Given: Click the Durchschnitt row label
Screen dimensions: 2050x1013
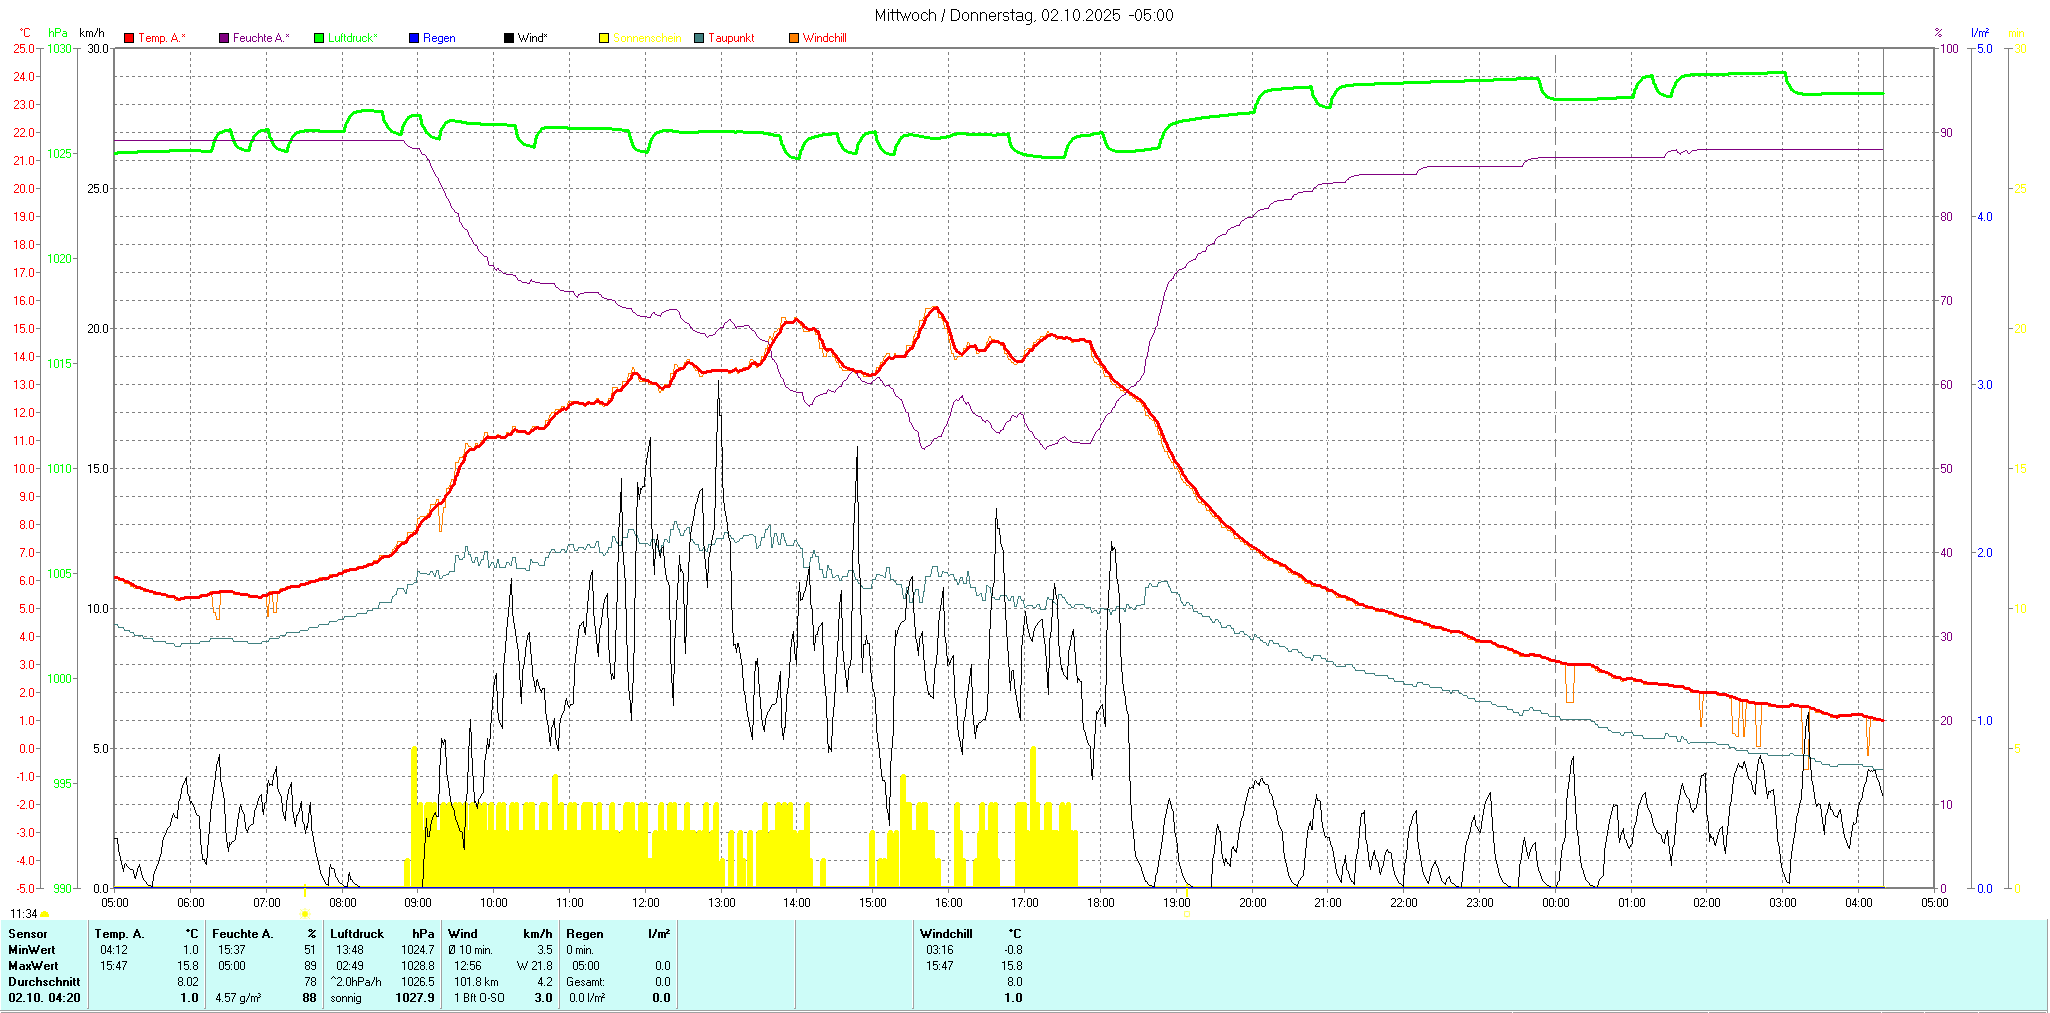Looking at the screenshot, I should [x=41, y=982].
